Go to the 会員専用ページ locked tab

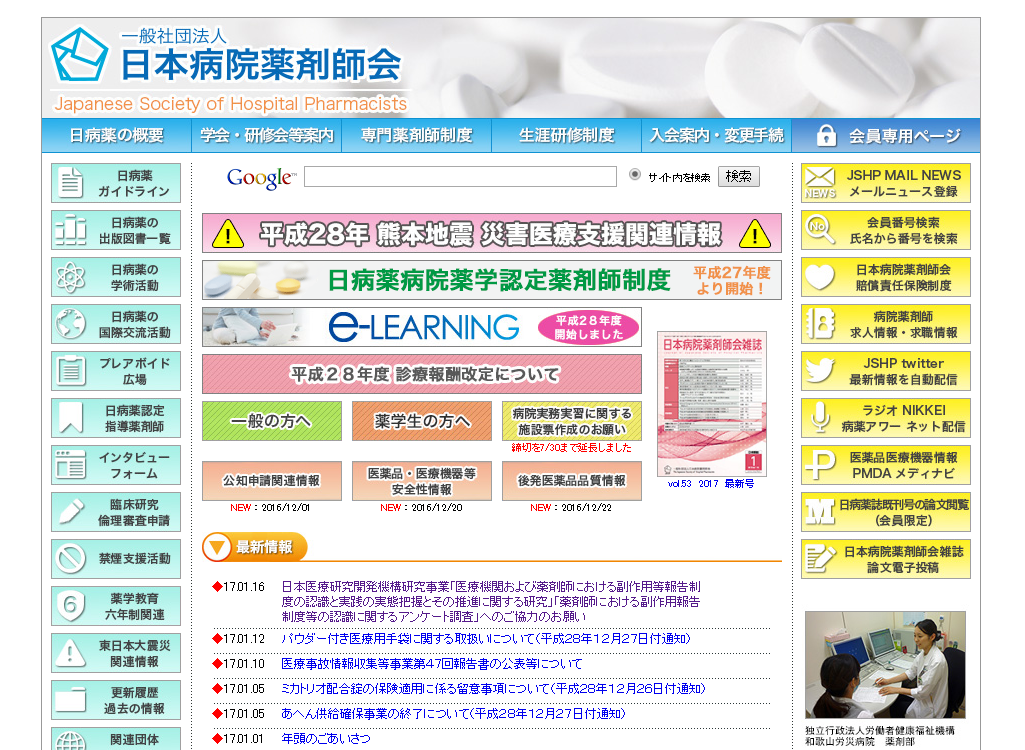[889, 136]
